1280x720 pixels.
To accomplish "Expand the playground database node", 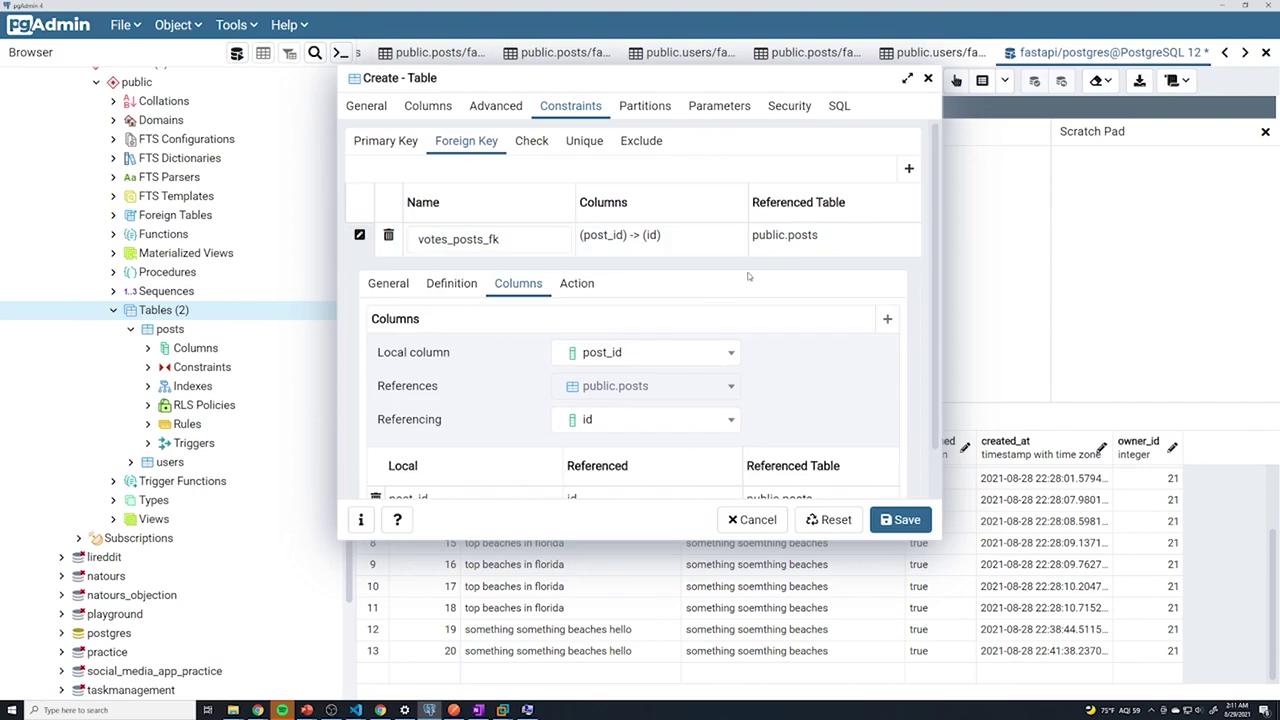I will 62,615.
